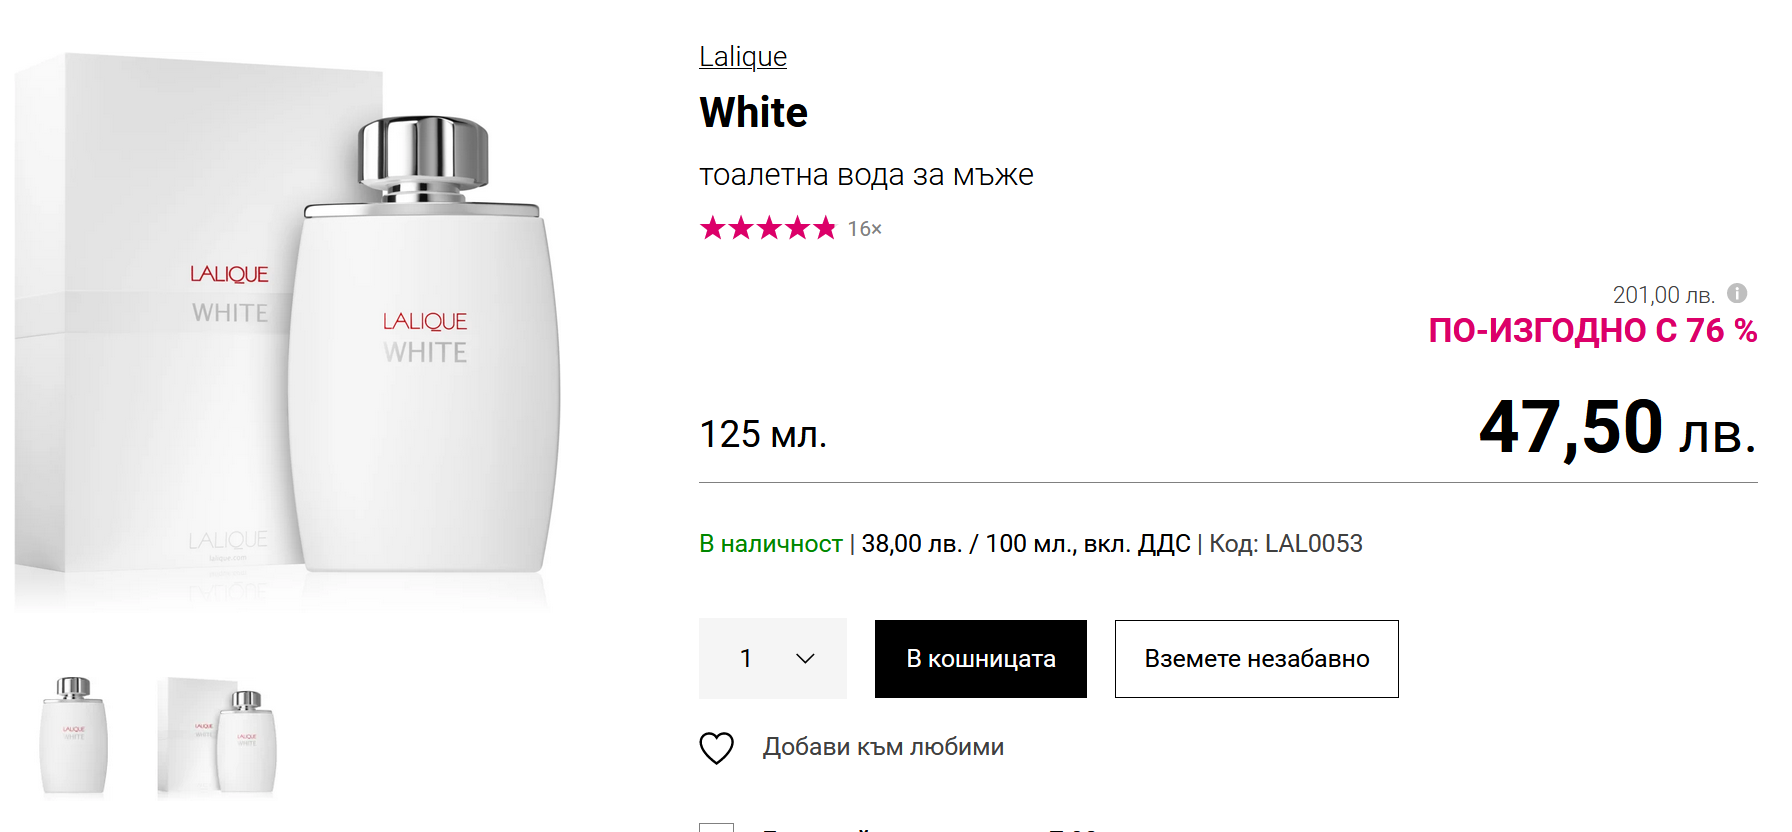Click the heart favorites icon
1792x832 pixels.
pos(716,747)
